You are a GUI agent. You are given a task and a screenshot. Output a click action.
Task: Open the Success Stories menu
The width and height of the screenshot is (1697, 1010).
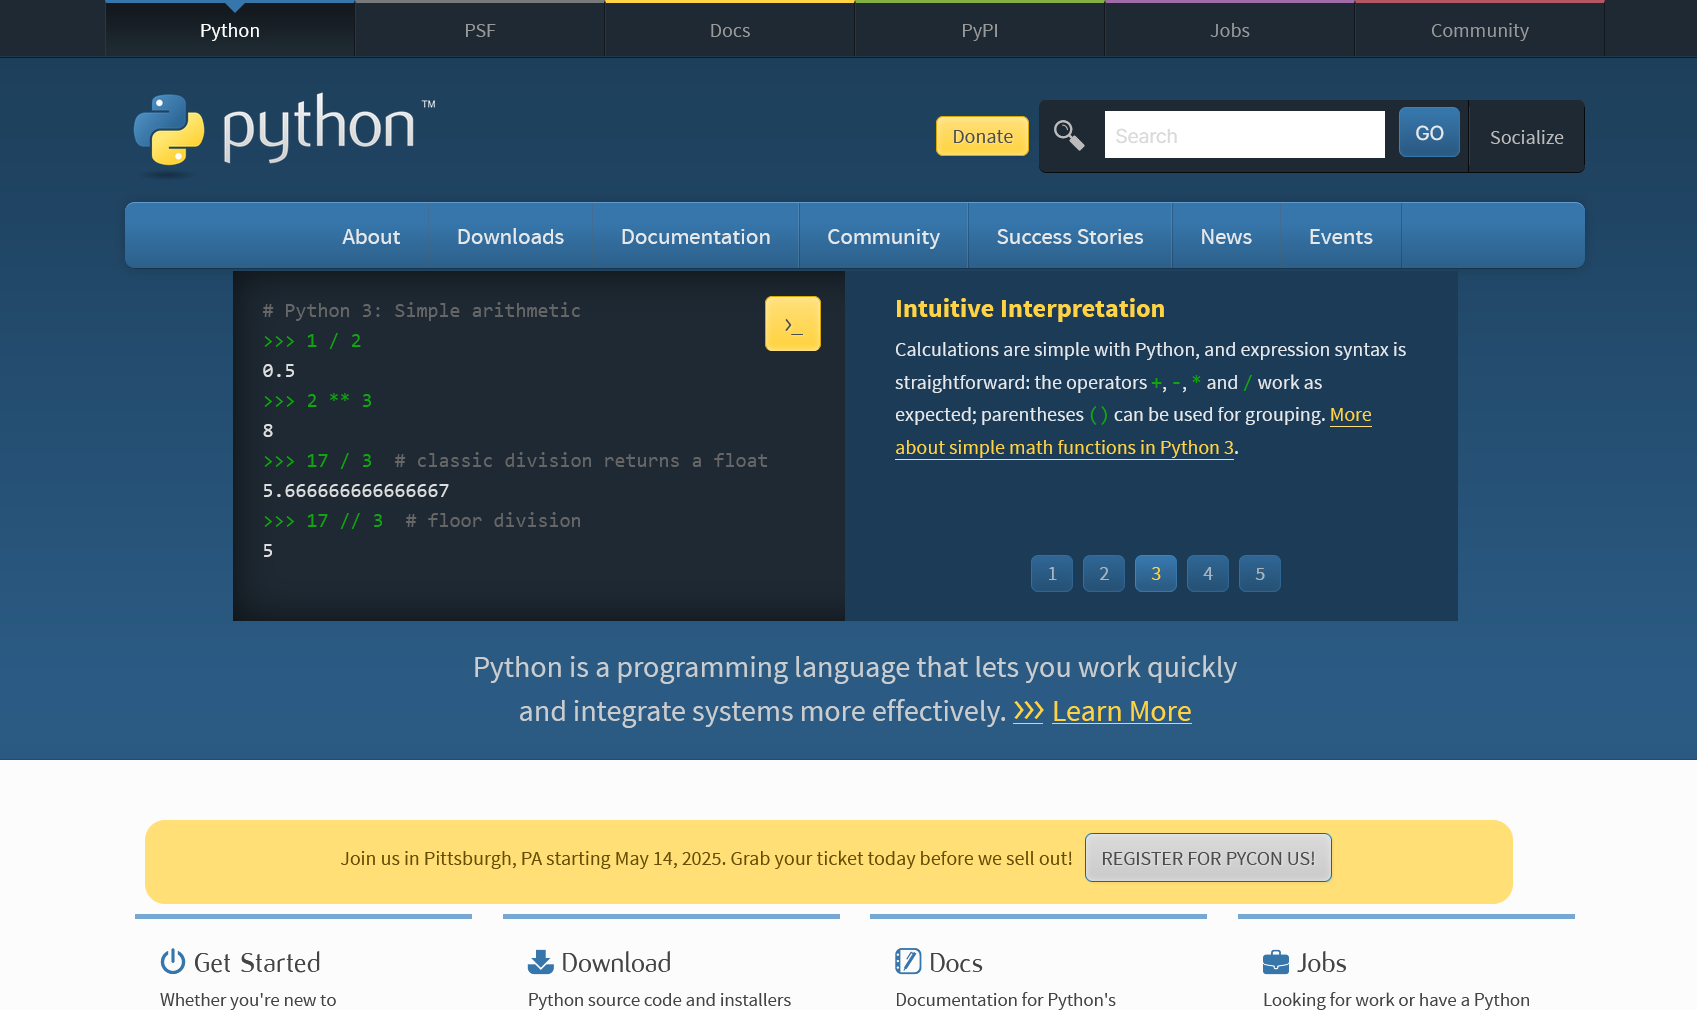pos(1070,236)
